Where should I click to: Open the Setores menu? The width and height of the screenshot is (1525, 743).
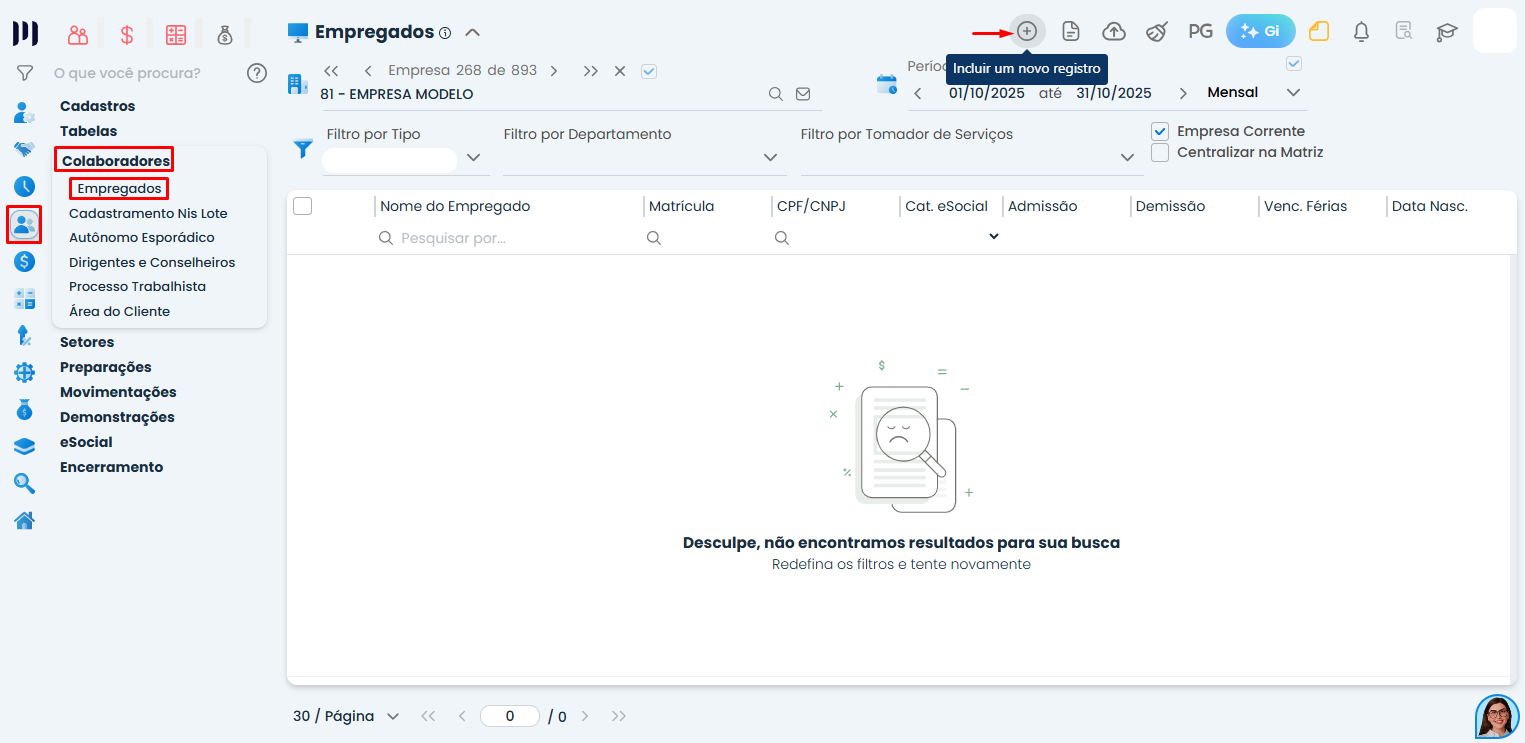[87, 342]
